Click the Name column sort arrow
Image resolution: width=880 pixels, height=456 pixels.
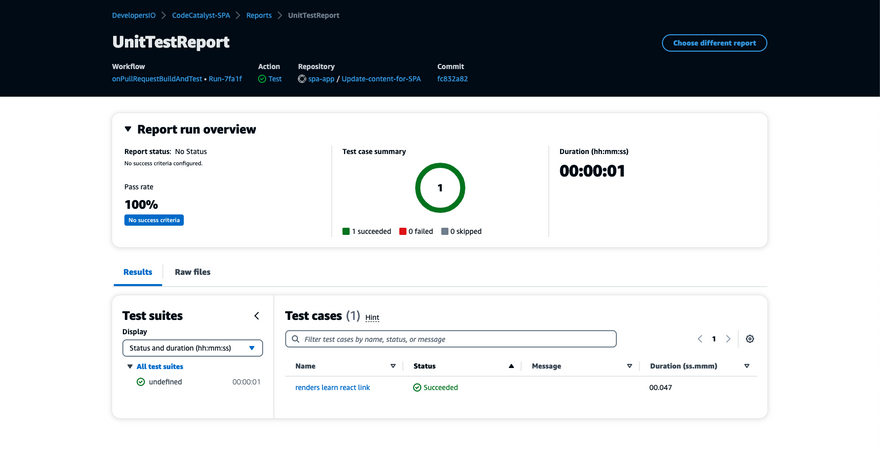pyautogui.click(x=393, y=366)
